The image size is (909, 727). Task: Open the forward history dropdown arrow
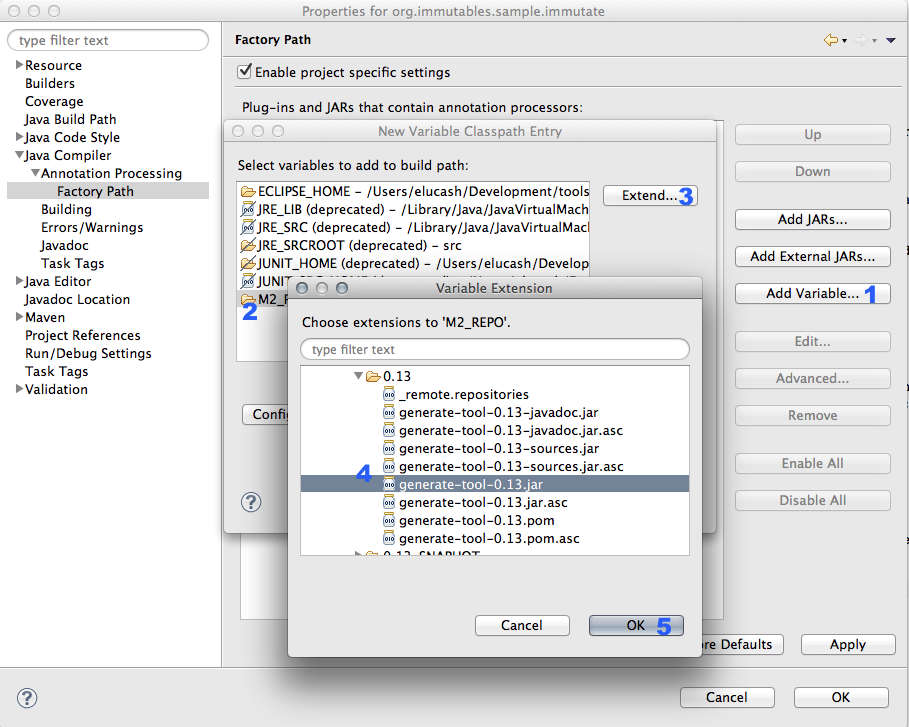(x=874, y=41)
